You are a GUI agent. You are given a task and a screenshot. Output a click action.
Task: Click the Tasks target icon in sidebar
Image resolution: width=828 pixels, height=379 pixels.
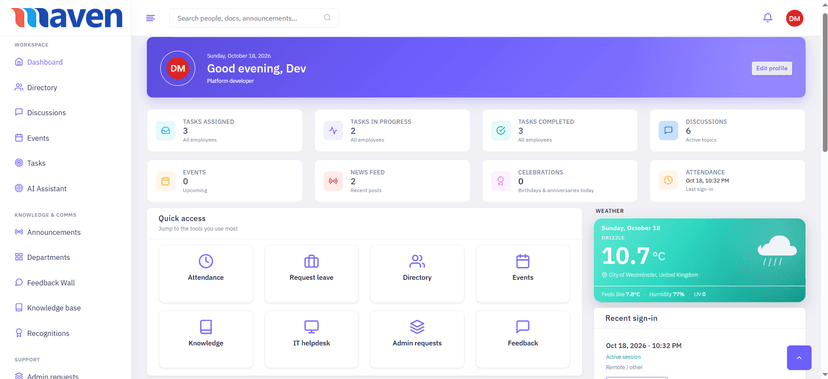coord(19,163)
